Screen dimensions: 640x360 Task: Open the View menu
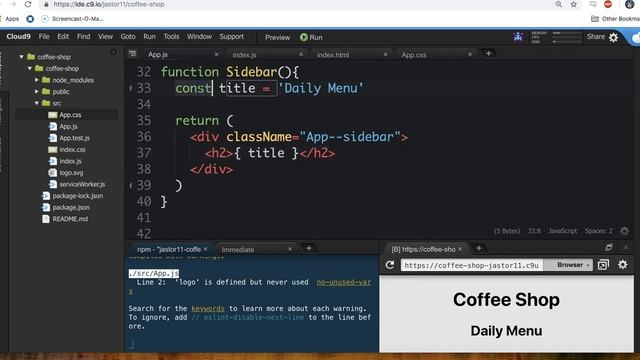tap(105, 37)
